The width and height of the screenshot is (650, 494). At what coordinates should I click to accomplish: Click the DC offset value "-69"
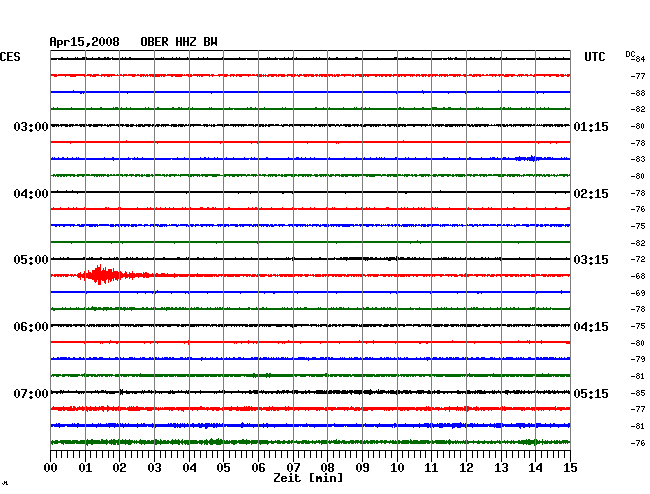(638, 293)
